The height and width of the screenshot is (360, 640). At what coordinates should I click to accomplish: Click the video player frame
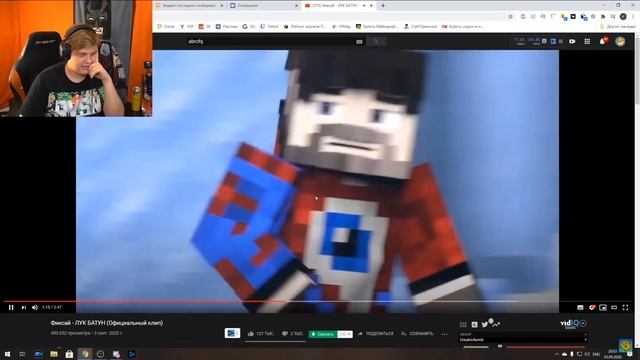coord(317,181)
